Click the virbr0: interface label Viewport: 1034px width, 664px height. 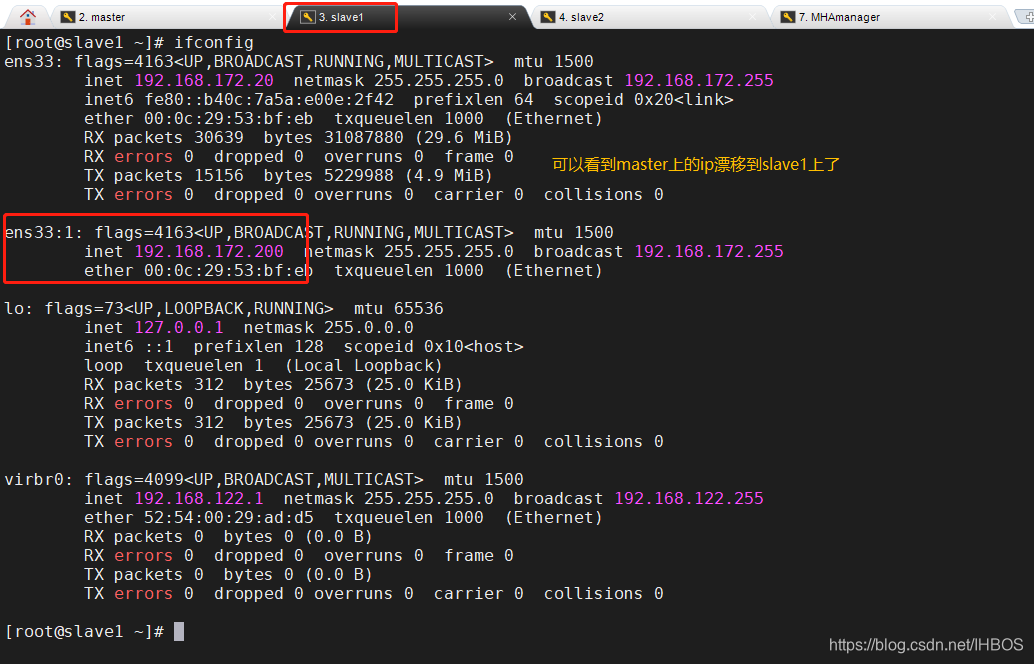tap(39, 479)
